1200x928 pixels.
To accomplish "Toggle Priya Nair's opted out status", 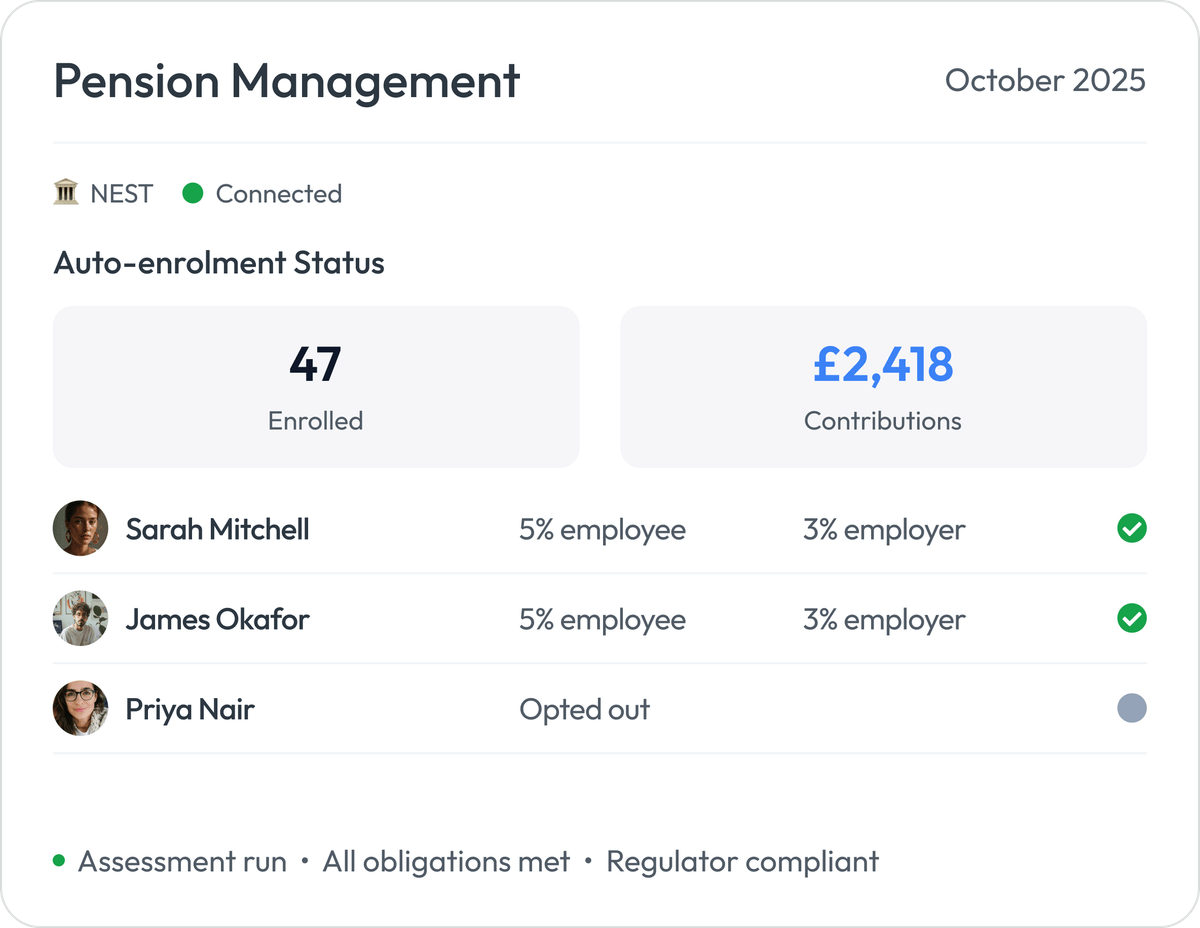I will tap(1131, 709).
